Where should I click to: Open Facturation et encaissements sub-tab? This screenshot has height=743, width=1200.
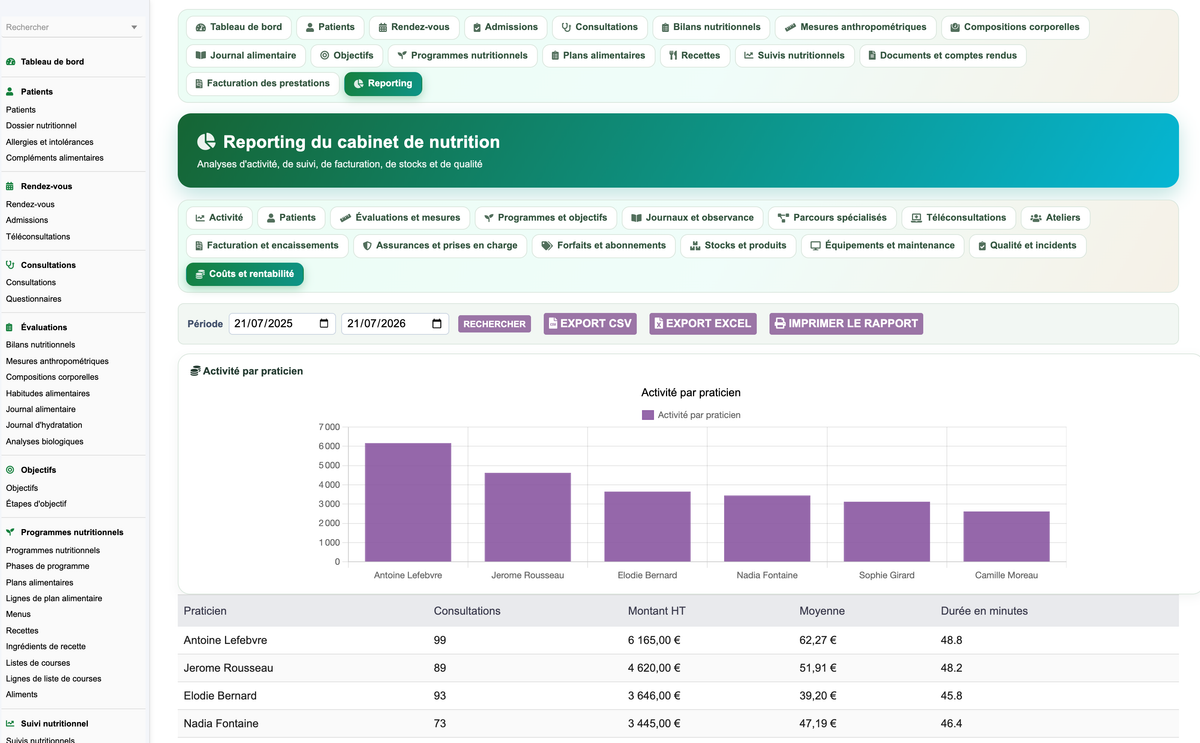pyautogui.click(x=267, y=245)
